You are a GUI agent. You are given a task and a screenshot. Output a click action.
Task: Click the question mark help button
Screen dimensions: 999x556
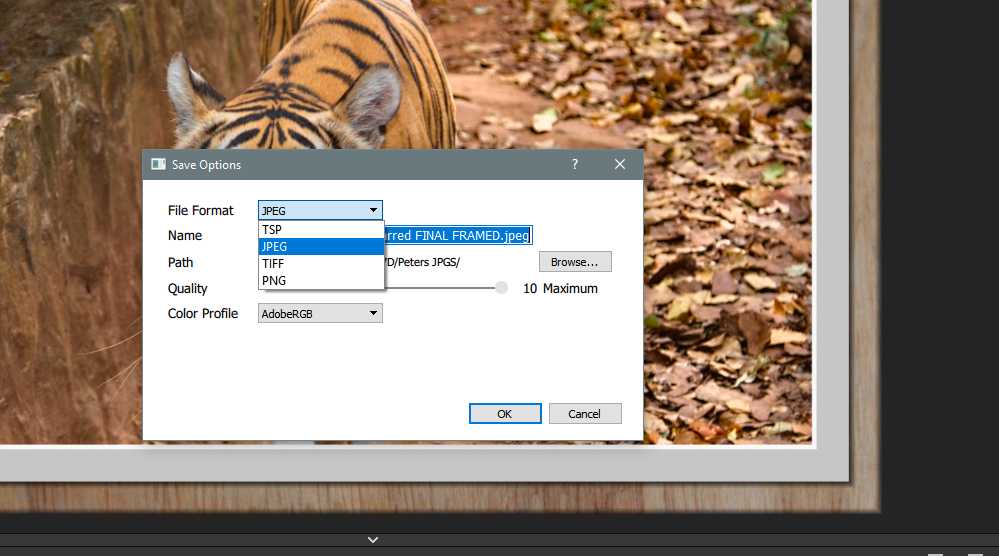pos(575,164)
